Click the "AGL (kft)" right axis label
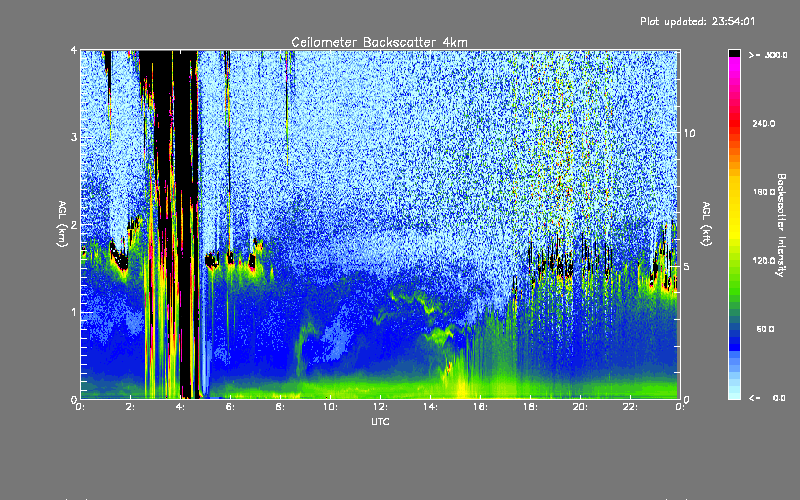The width and height of the screenshot is (800, 500). tap(706, 224)
